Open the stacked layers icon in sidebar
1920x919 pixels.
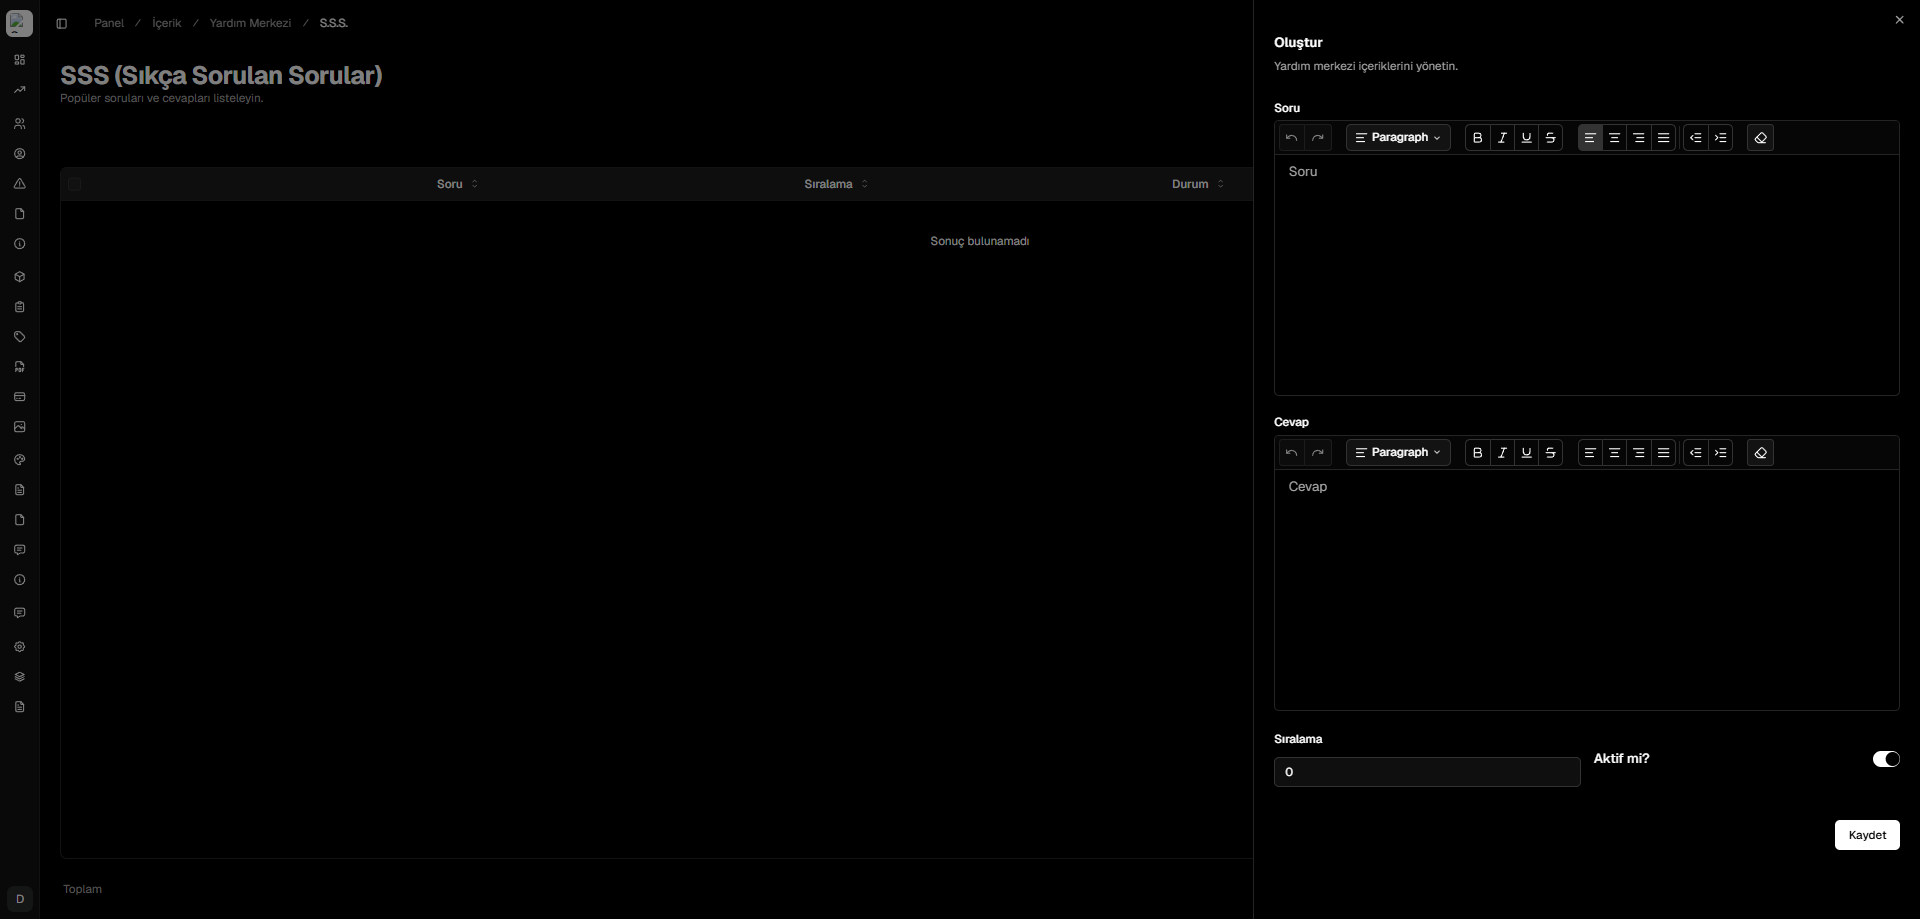click(x=19, y=677)
